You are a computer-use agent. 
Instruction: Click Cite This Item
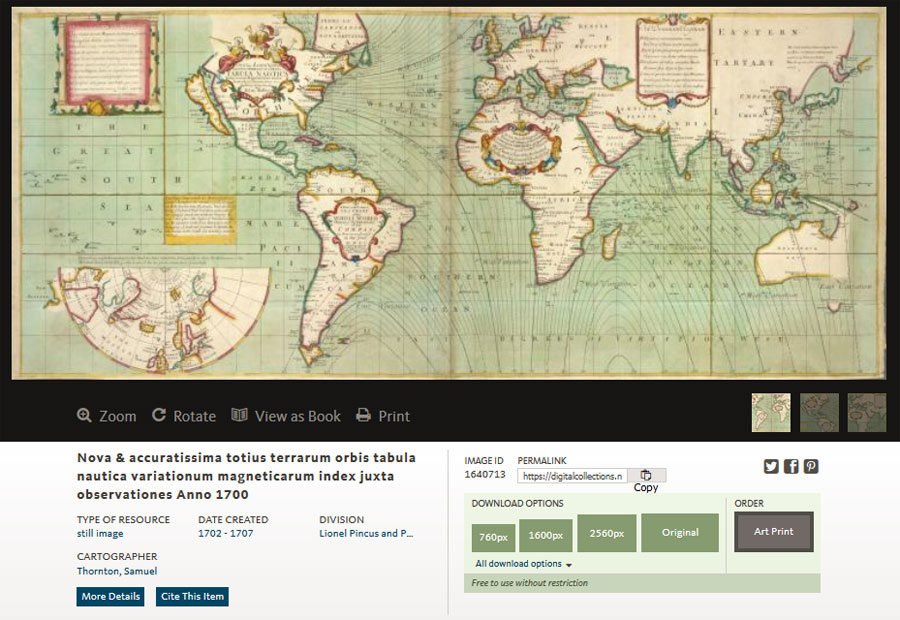pos(191,596)
